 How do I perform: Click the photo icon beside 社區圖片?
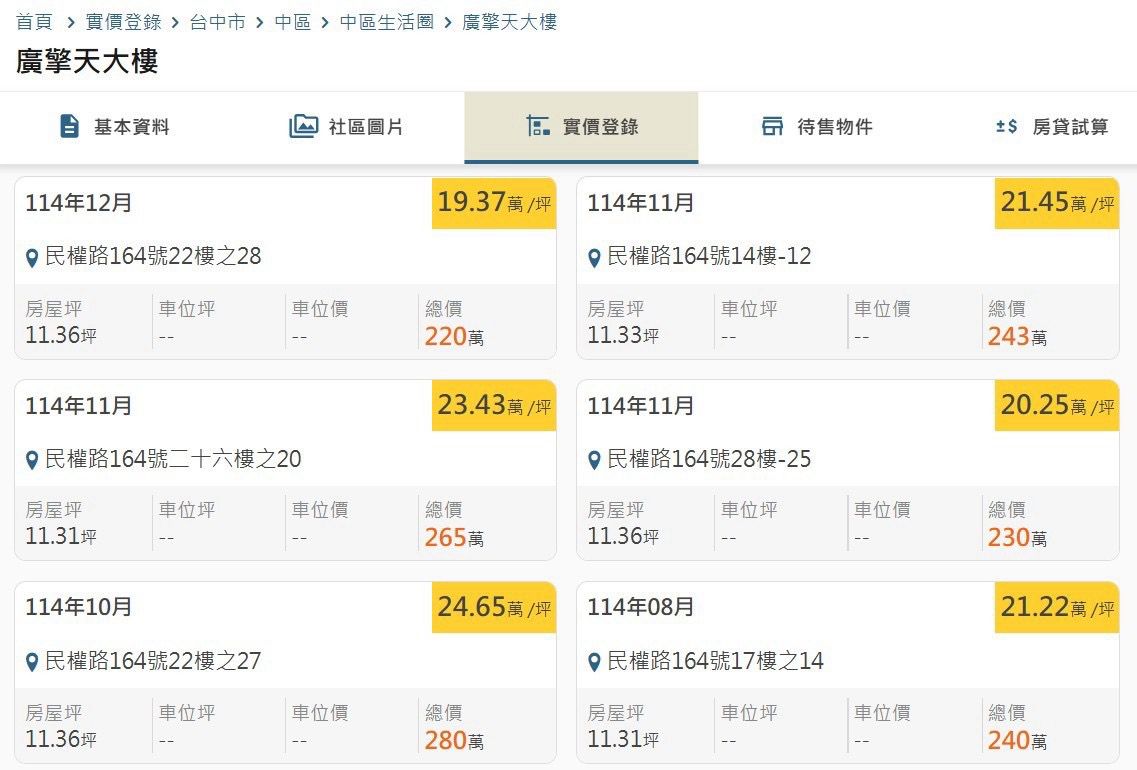click(x=303, y=127)
